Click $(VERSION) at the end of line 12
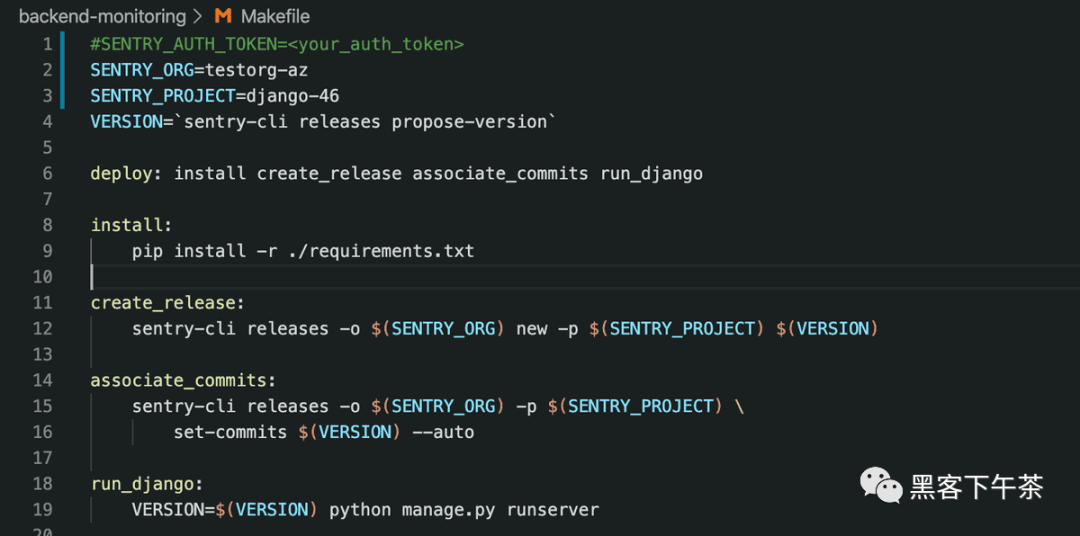Image resolution: width=1080 pixels, height=536 pixels. [827, 329]
